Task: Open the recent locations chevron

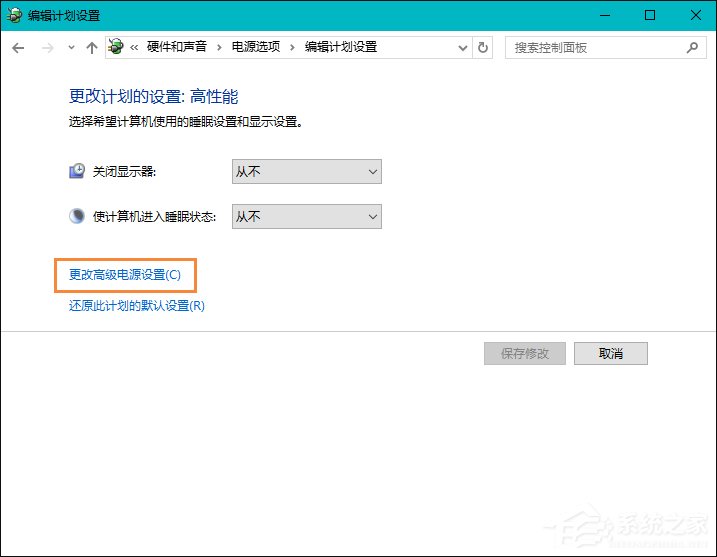Action: coord(71,48)
